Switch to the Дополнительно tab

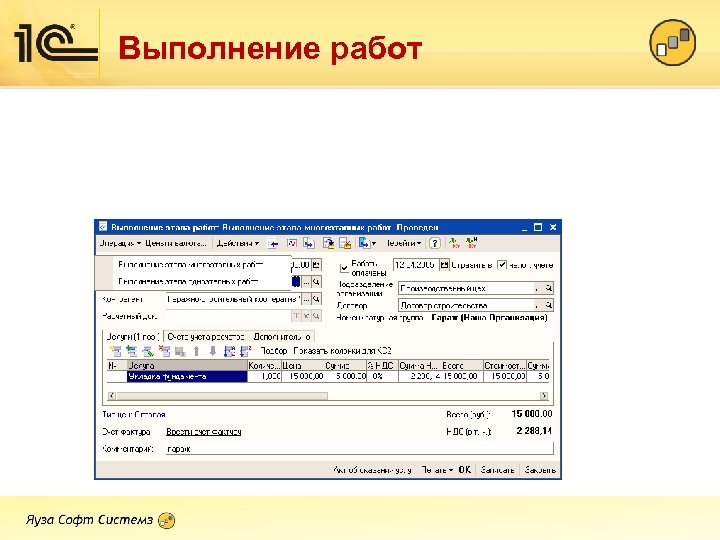[x=281, y=337]
